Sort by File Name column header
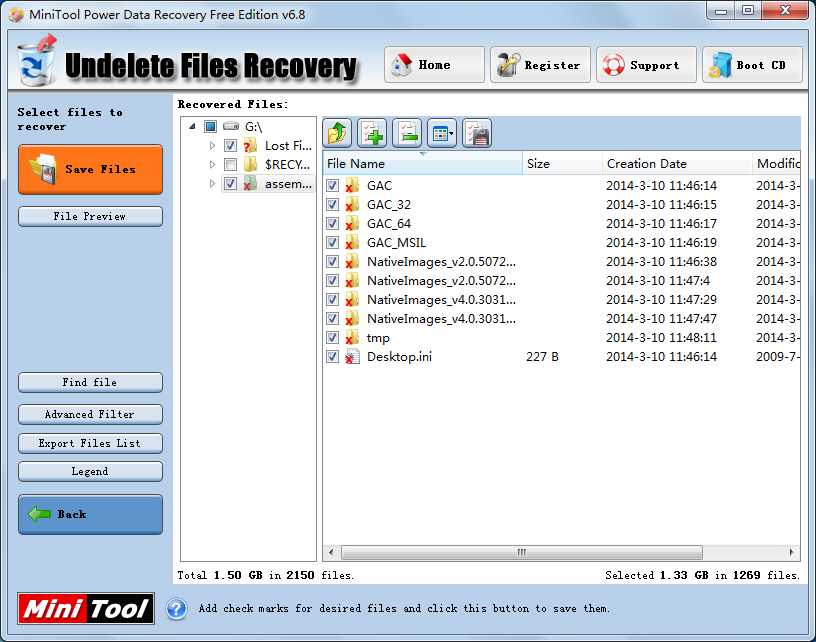The width and height of the screenshot is (816, 642). pos(423,164)
